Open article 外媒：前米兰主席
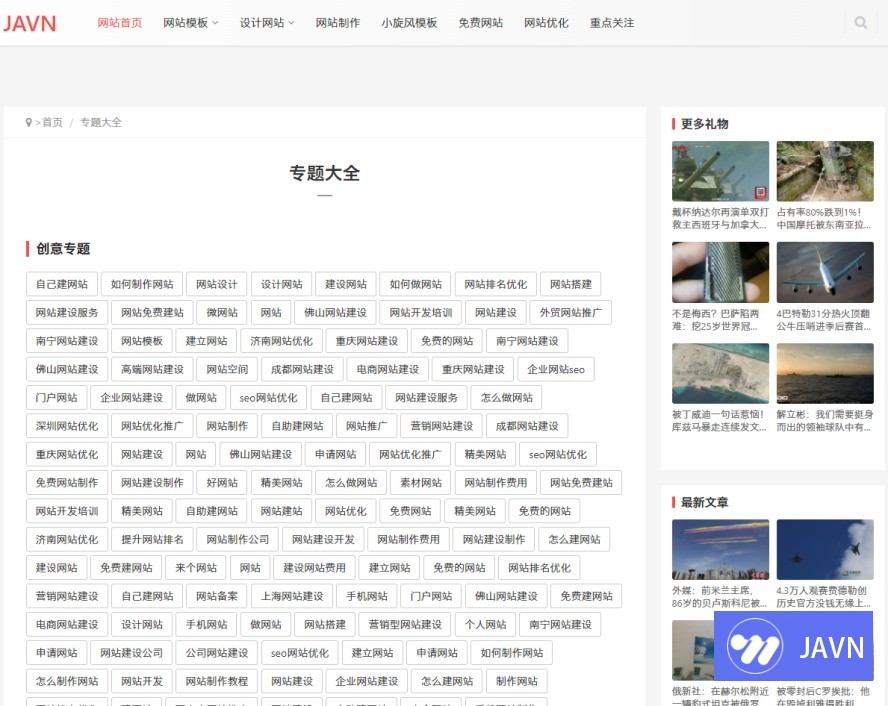This screenshot has width=888, height=706. tap(719, 597)
